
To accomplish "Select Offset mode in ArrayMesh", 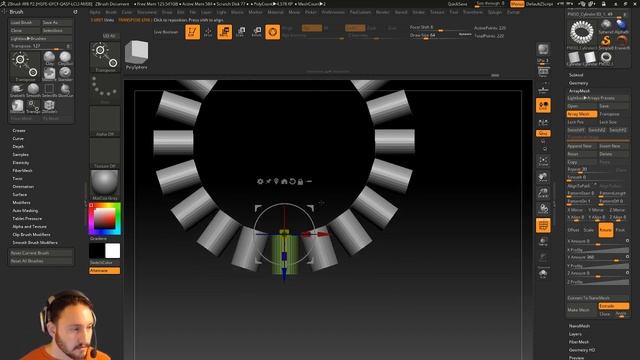I will [574, 230].
